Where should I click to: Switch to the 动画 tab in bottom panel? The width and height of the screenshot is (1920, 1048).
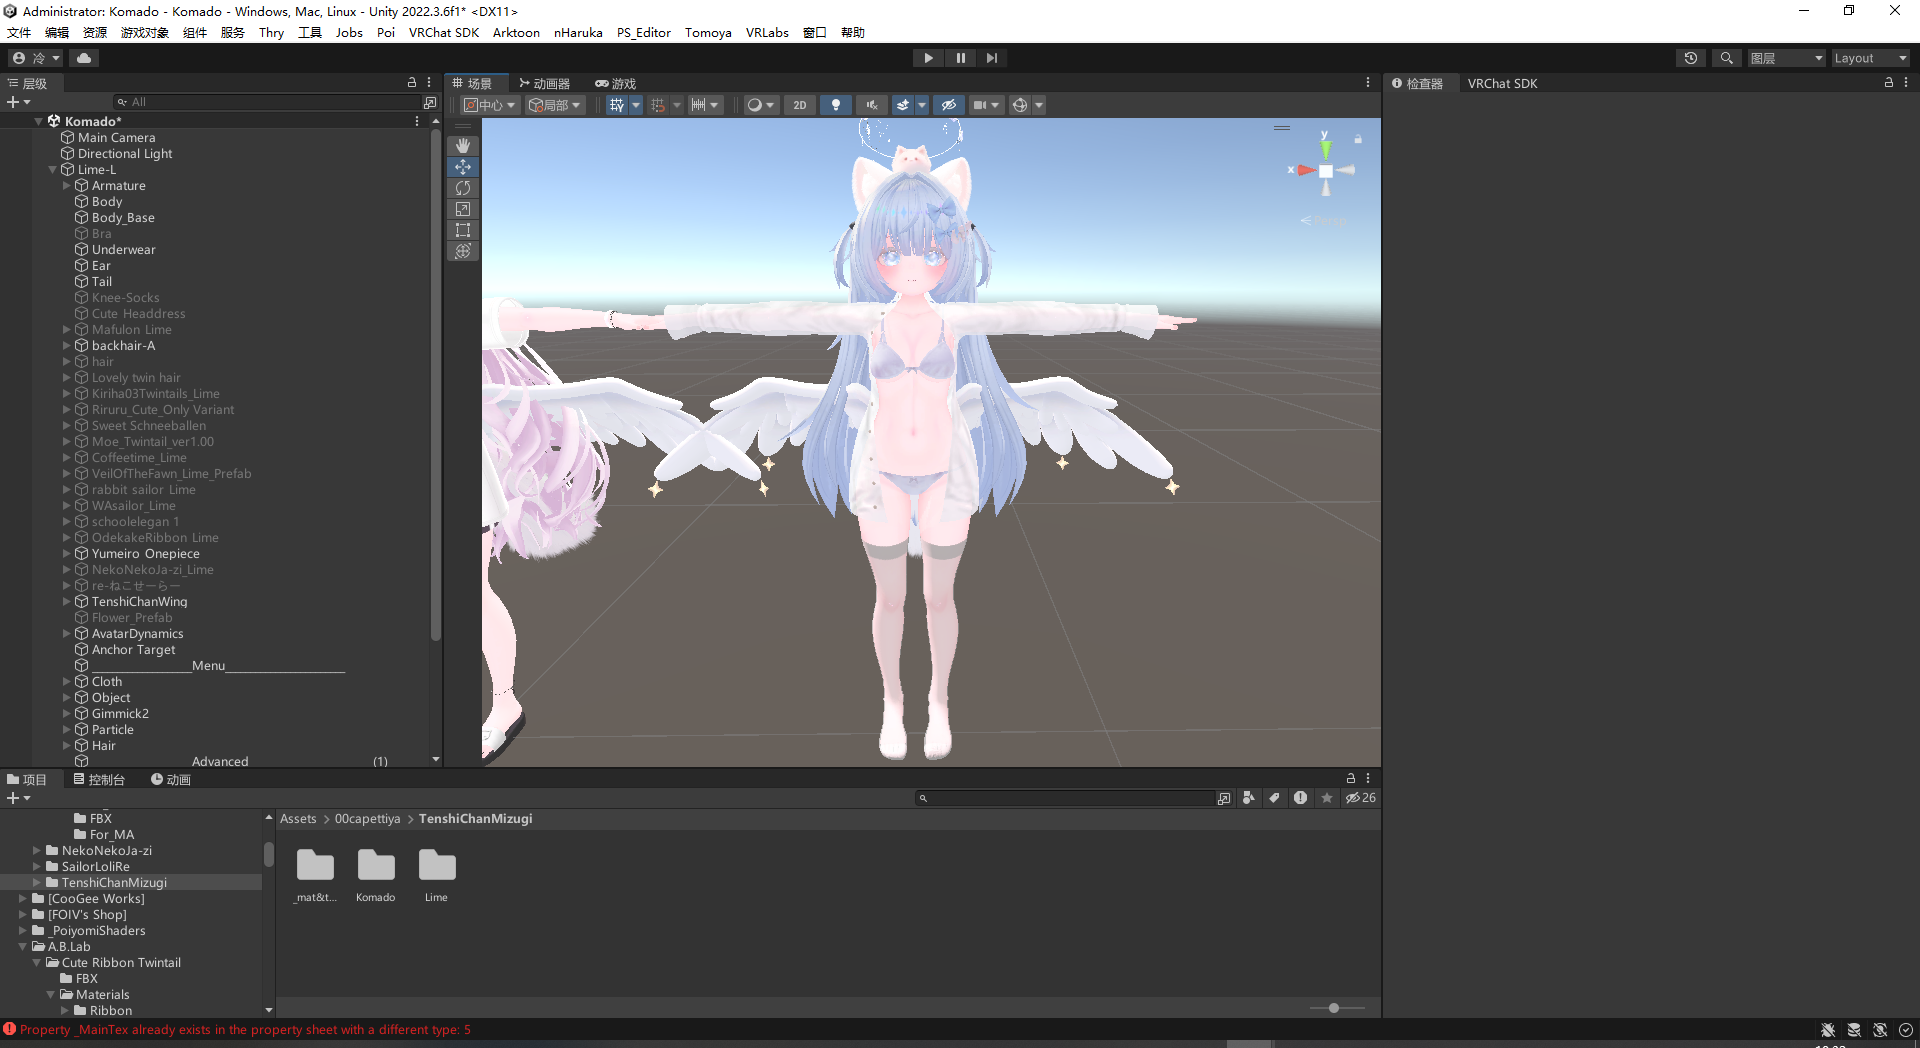click(x=171, y=780)
